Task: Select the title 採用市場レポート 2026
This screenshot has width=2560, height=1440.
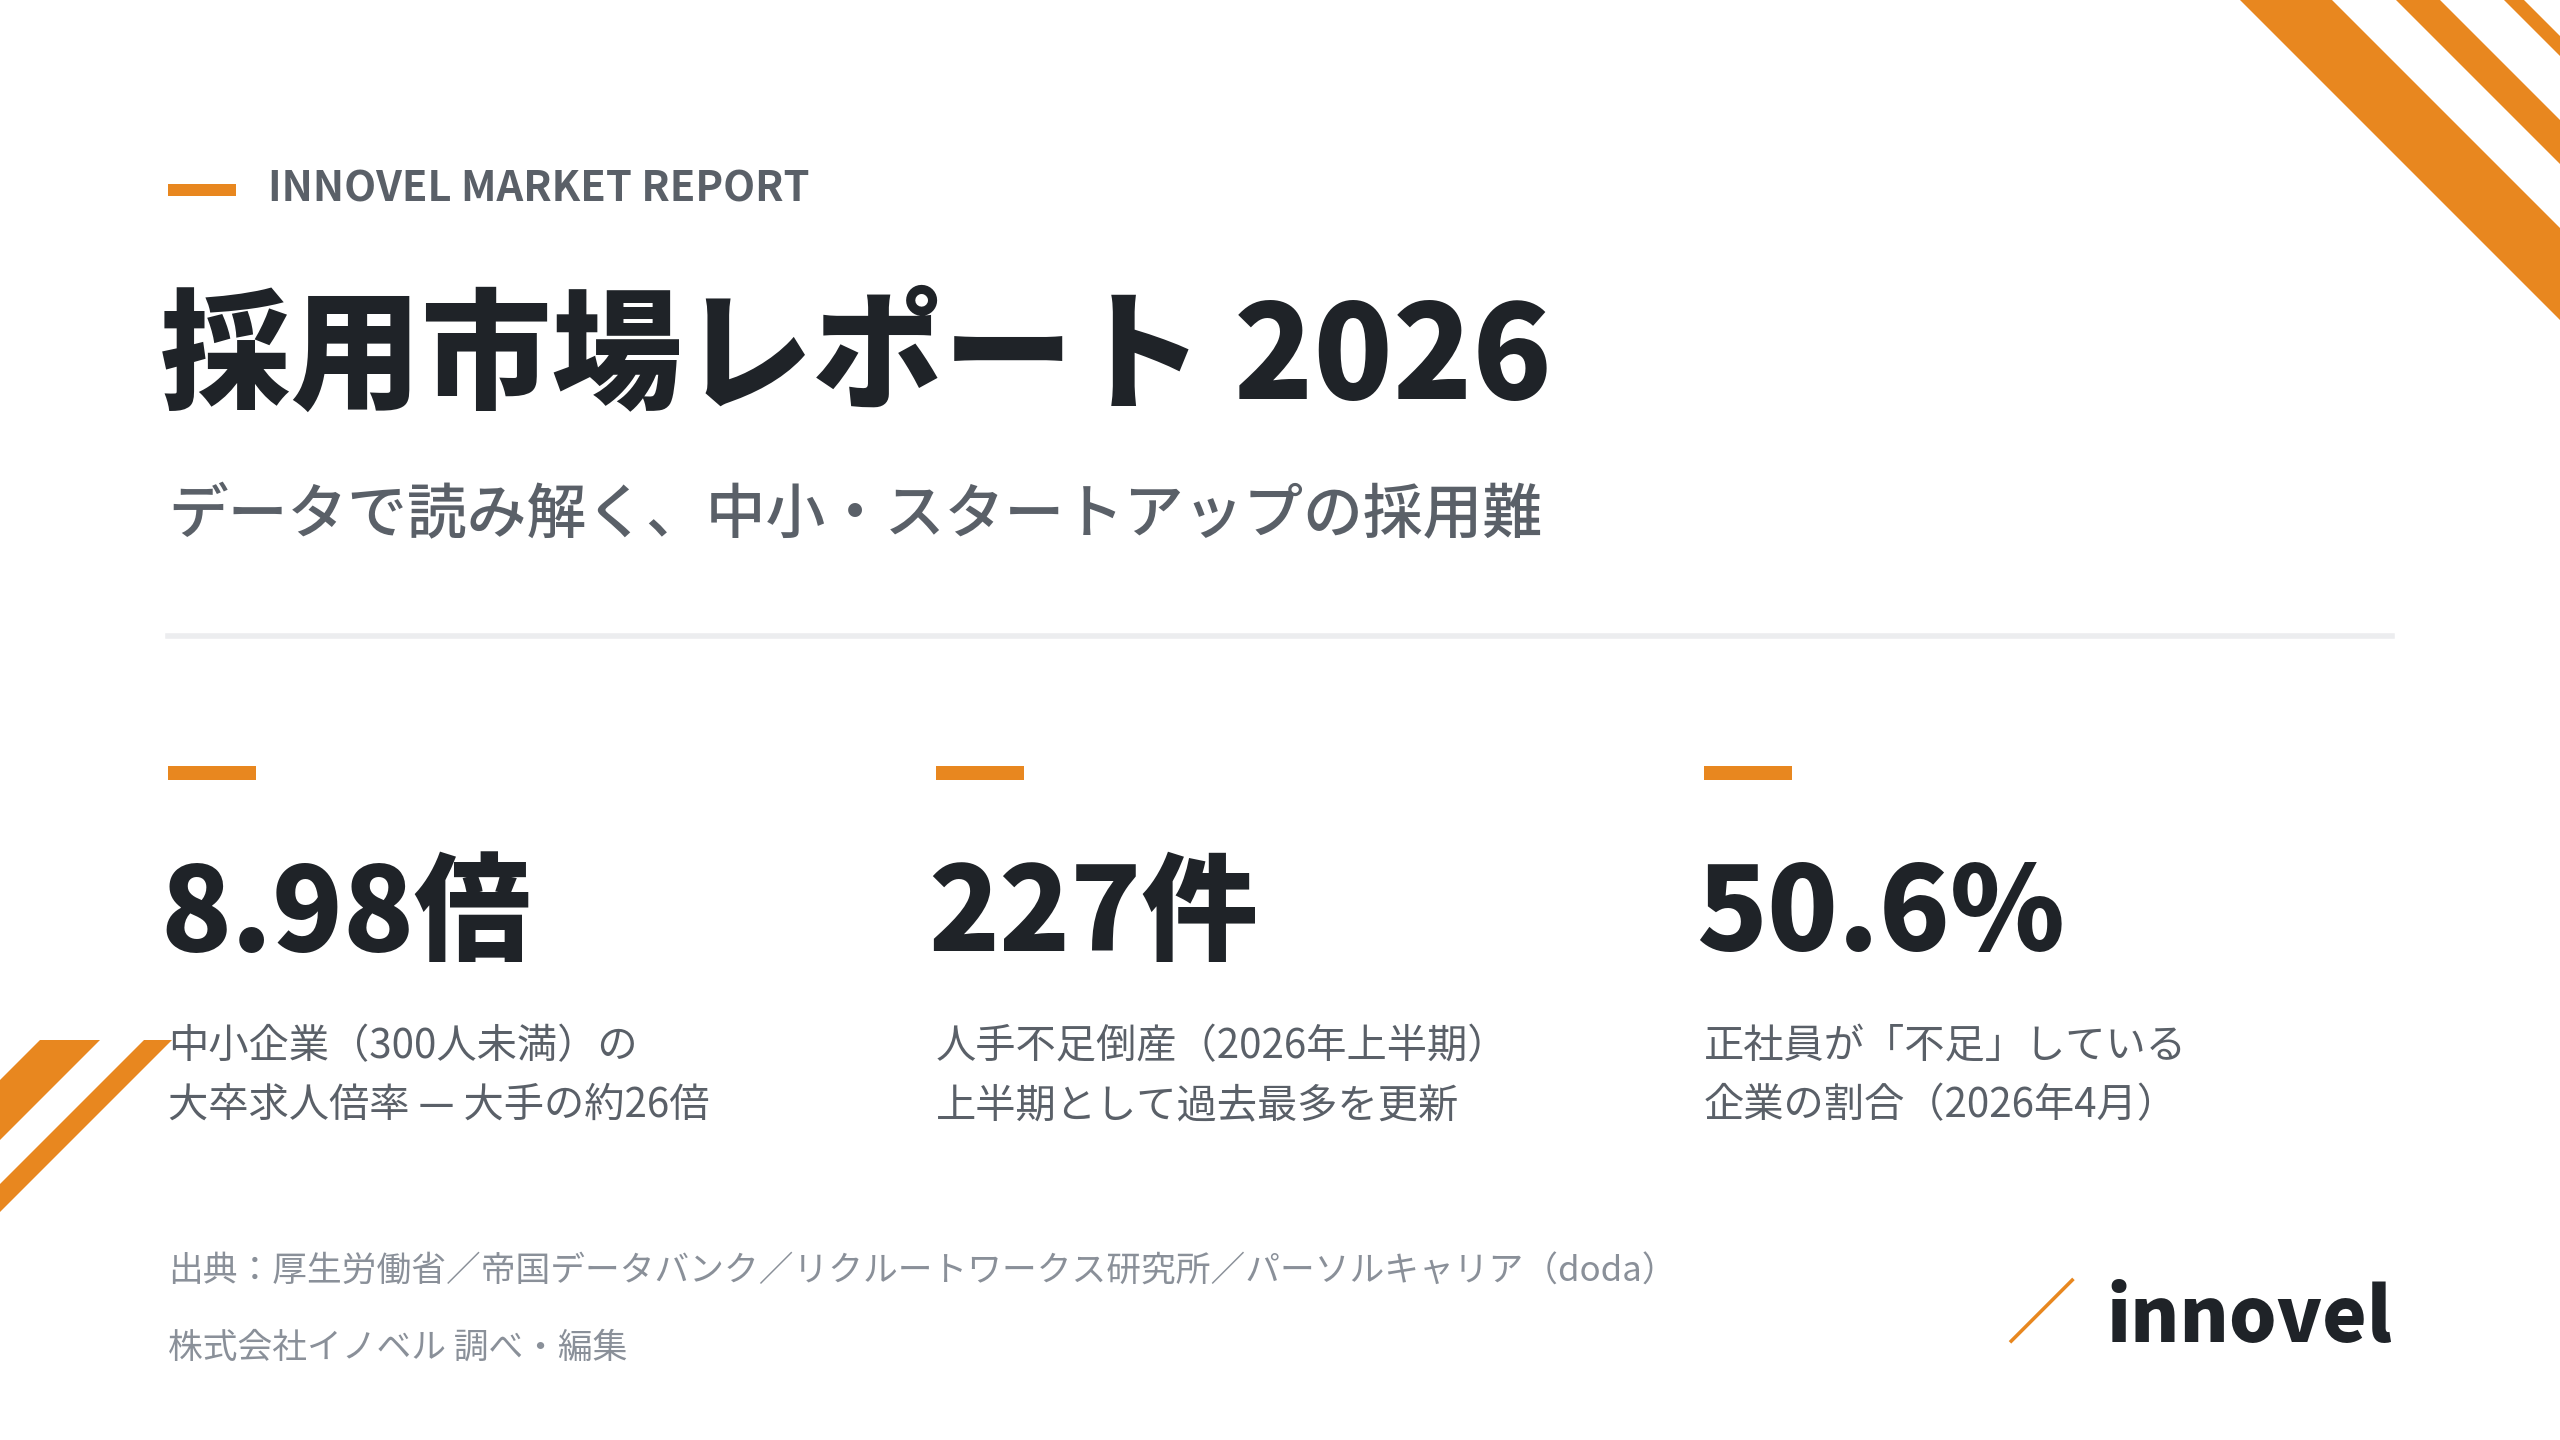Action: pos(857,352)
